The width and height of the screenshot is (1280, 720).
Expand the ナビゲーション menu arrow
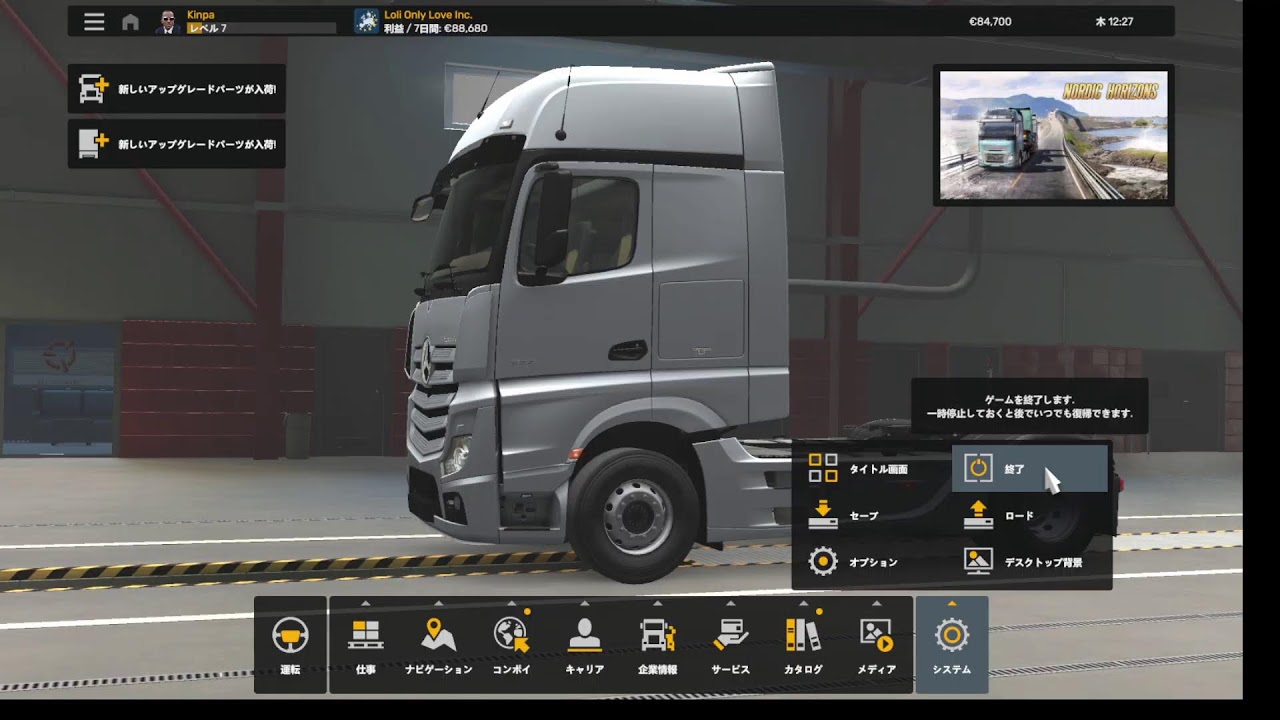(x=439, y=603)
